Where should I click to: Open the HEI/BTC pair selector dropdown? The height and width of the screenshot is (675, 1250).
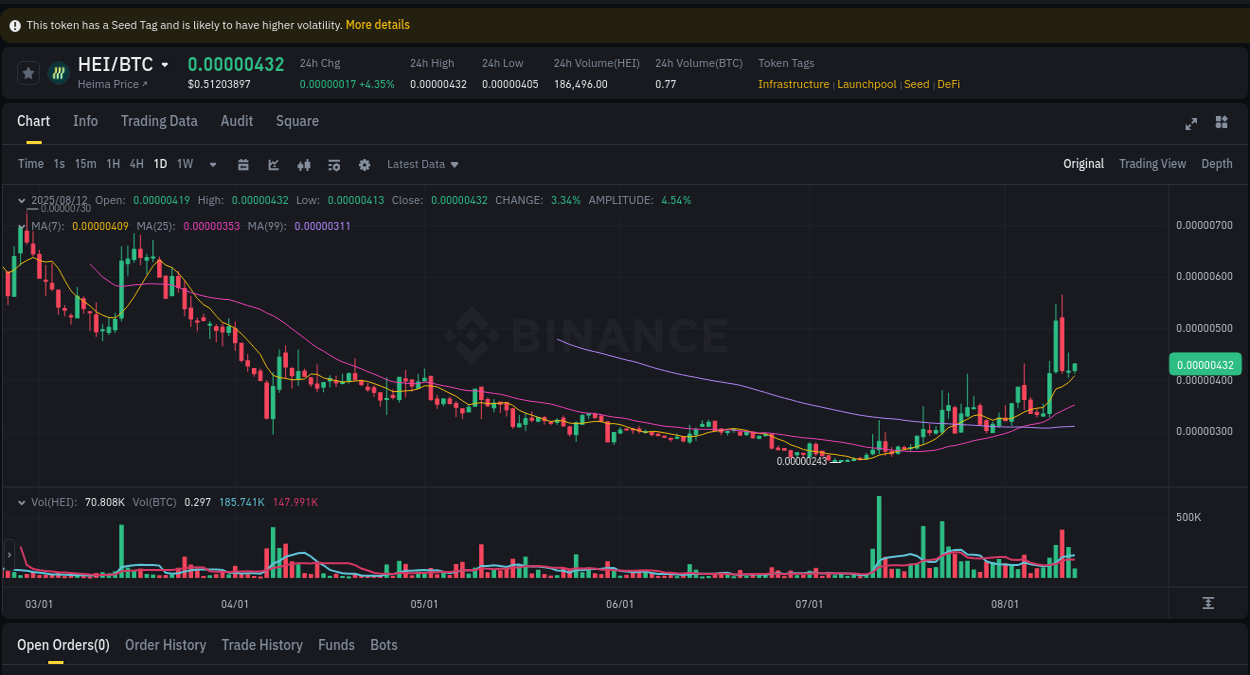(x=166, y=64)
